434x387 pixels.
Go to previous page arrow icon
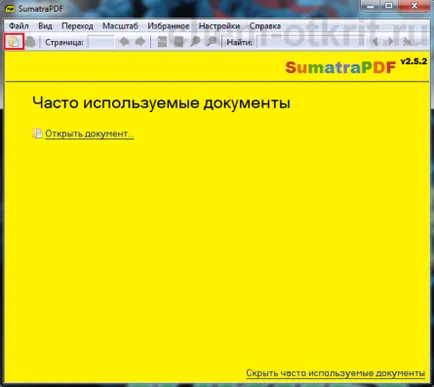(124, 42)
